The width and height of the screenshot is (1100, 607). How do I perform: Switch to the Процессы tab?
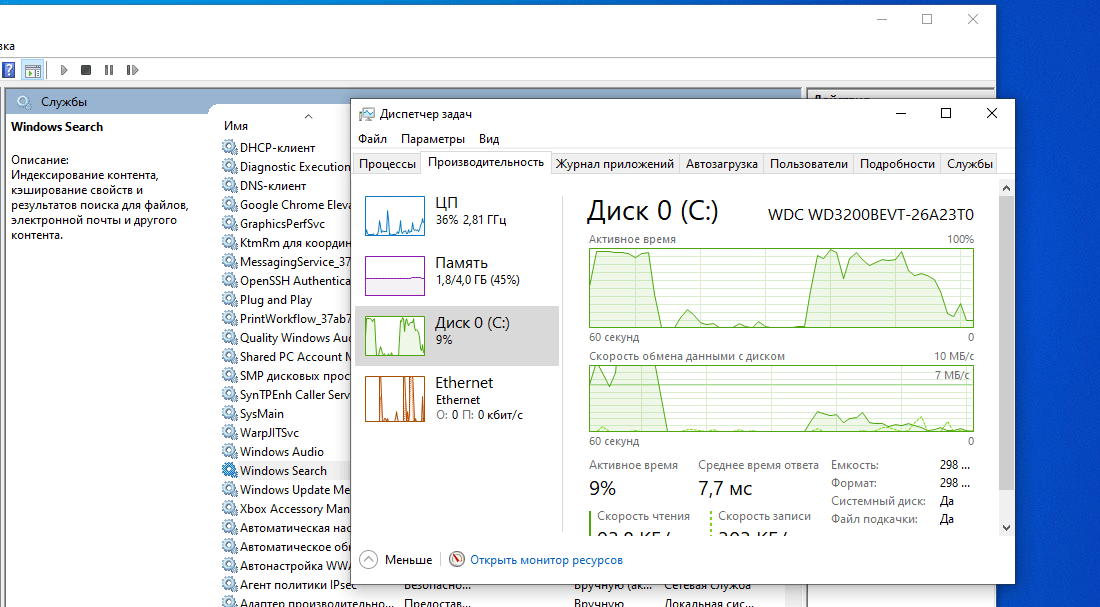(387, 164)
